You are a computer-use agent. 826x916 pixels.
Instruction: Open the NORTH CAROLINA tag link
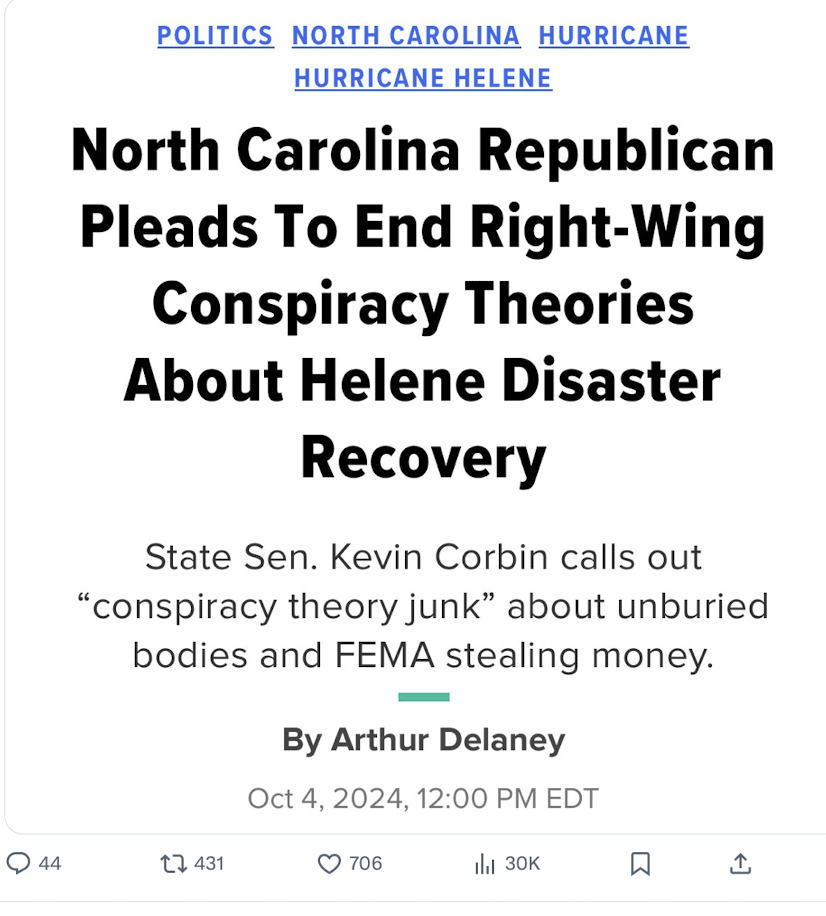[406, 36]
